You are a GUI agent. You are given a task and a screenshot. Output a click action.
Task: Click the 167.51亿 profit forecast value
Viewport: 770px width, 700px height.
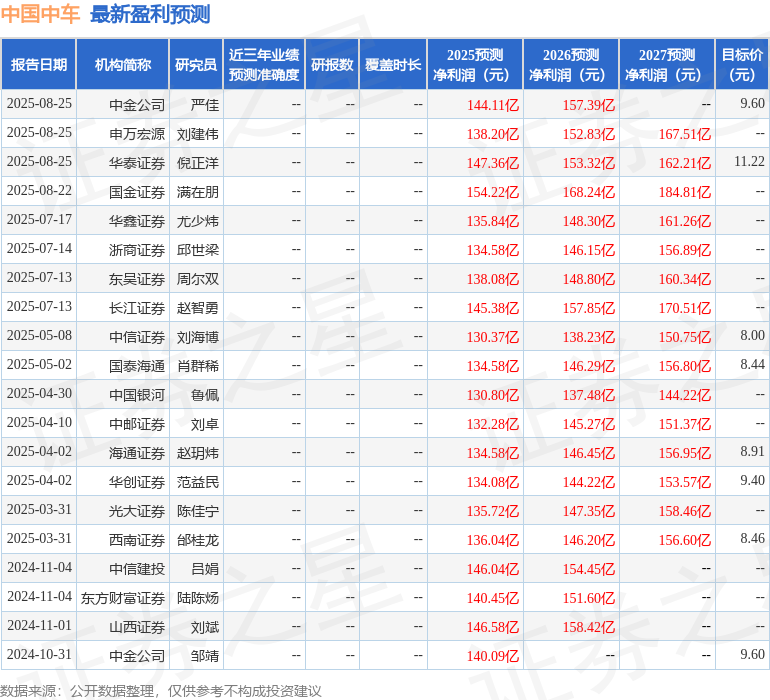pos(685,134)
